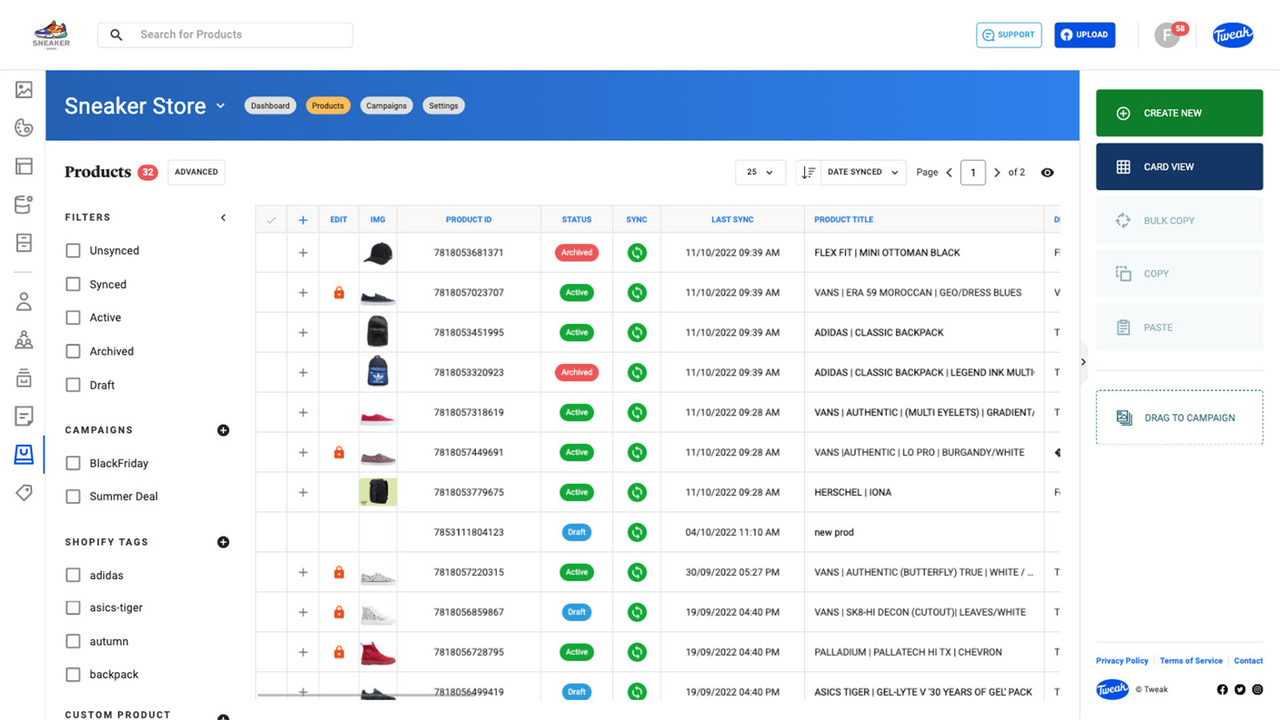Open the Privacy Policy link
The image size is (1280, 720).
tap(1121, 660)
